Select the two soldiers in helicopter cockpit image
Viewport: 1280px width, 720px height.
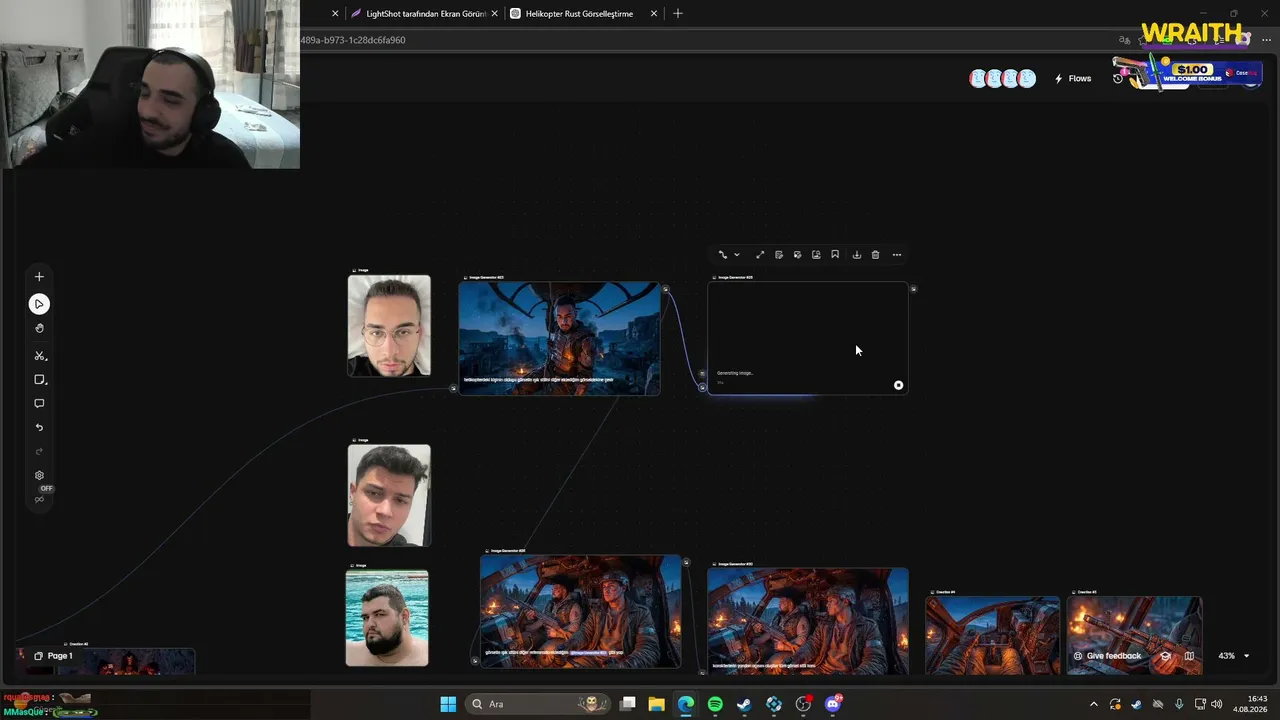pyautogui.click(x=580, y=612)
